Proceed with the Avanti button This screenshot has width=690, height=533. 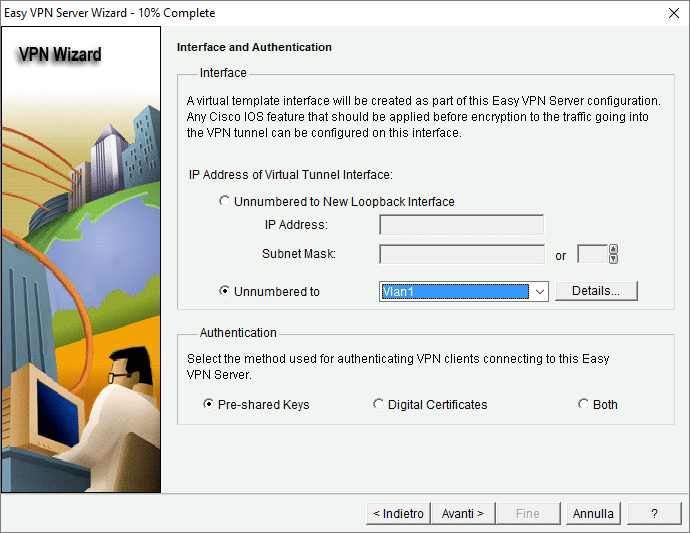462,513
